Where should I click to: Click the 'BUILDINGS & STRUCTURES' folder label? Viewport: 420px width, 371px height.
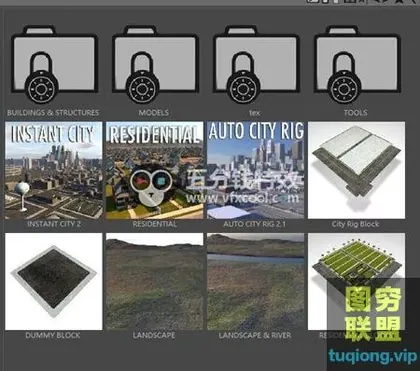pyautogui.click(x=53, y=113)
